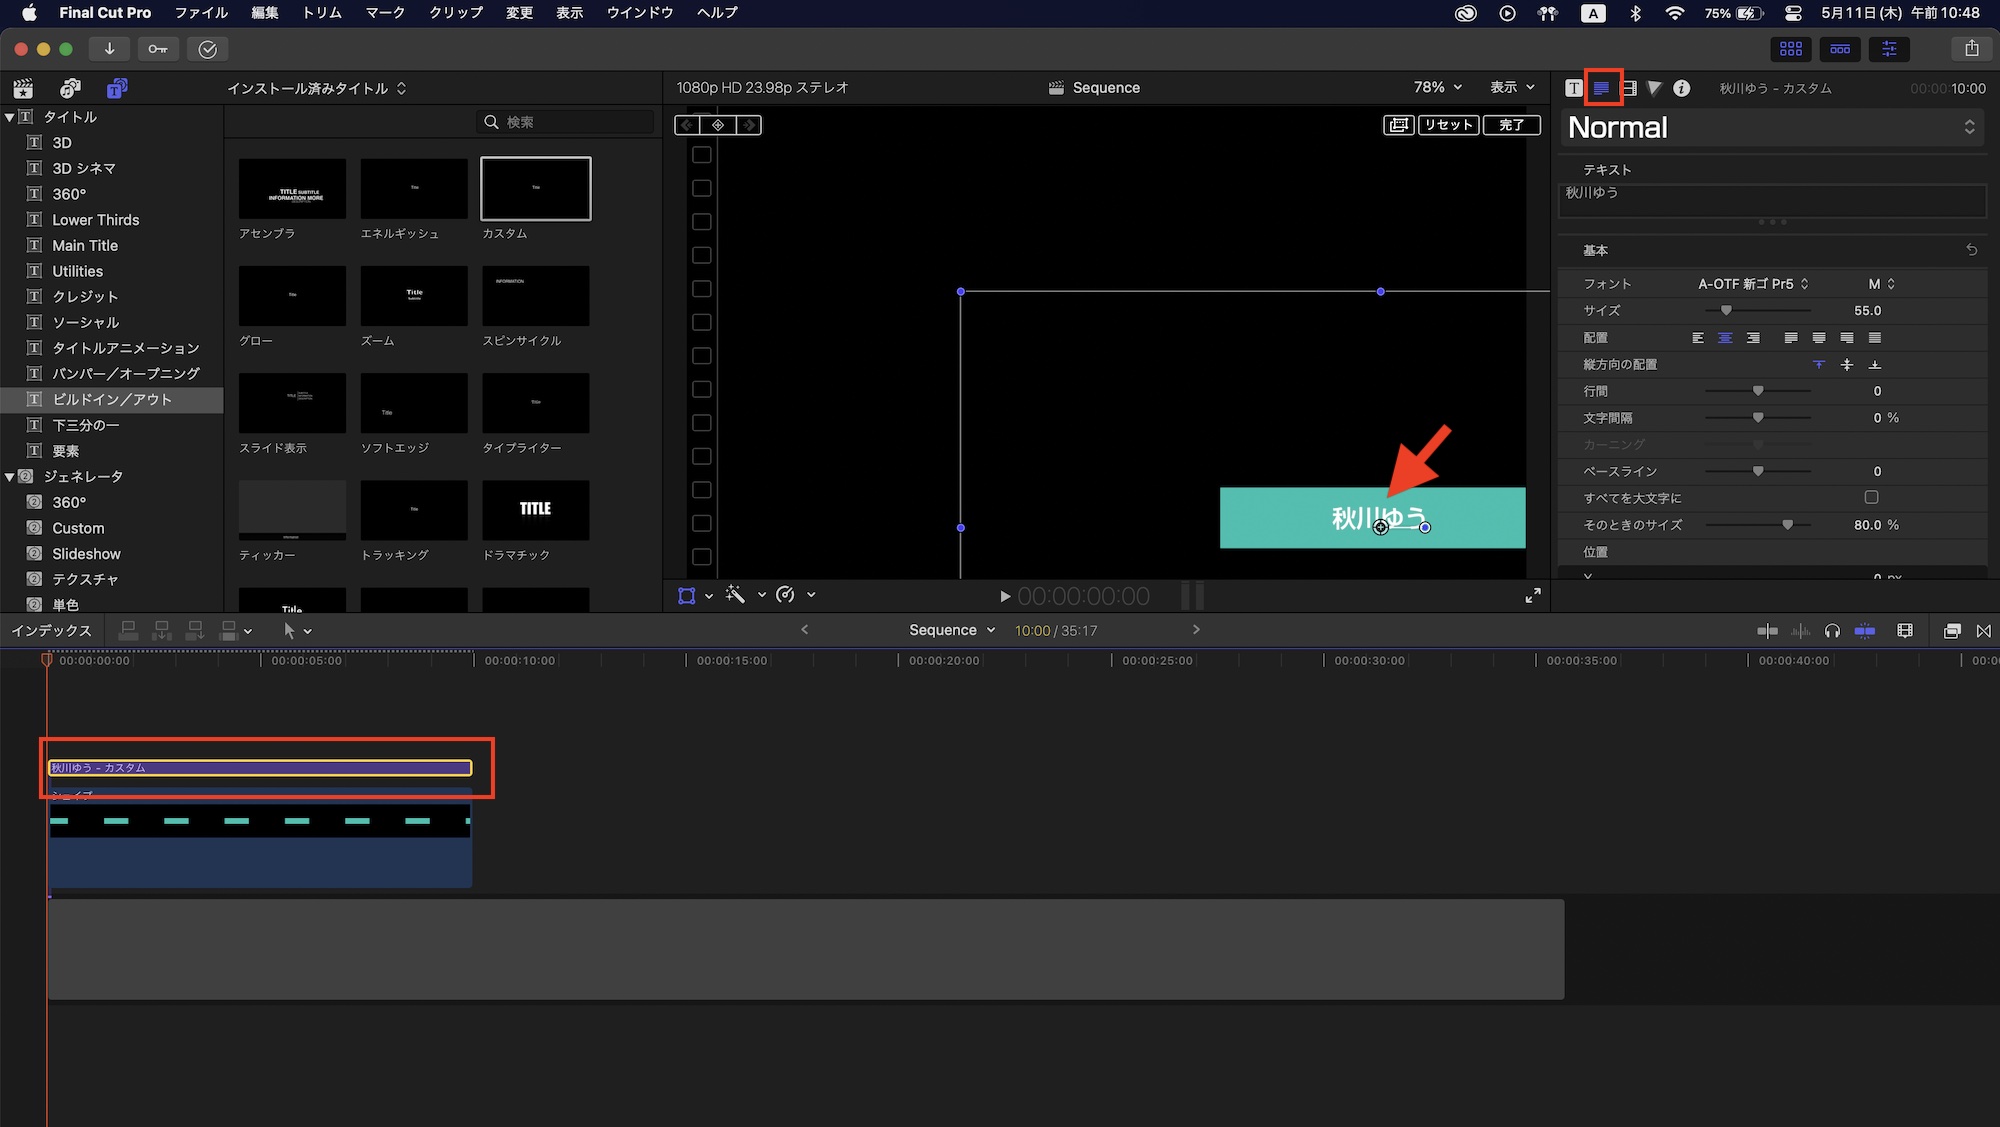
Task: Toggle the solo headphones icon
Action: tap(1832, 631)
